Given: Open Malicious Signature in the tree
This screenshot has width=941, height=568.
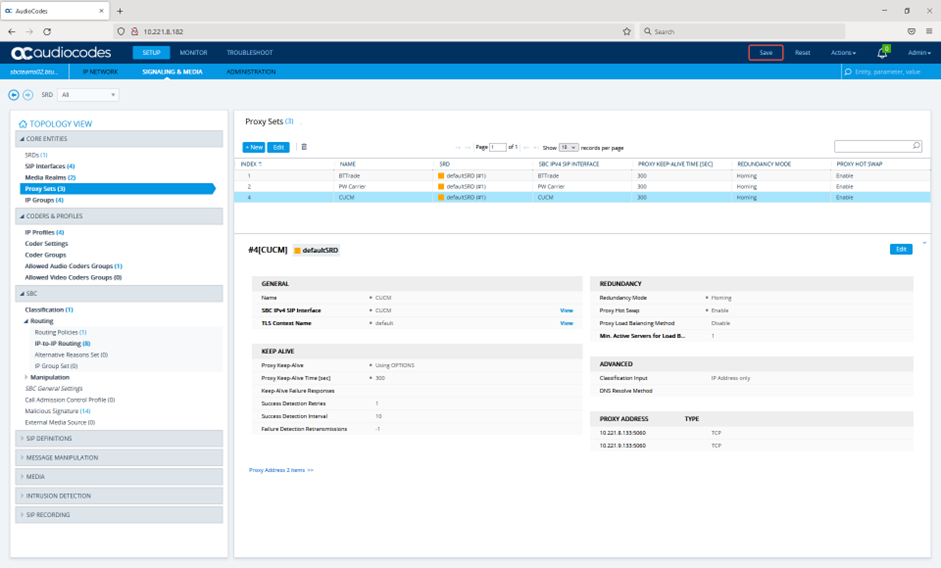Looking at the screenshot, I should pos(58,411).
